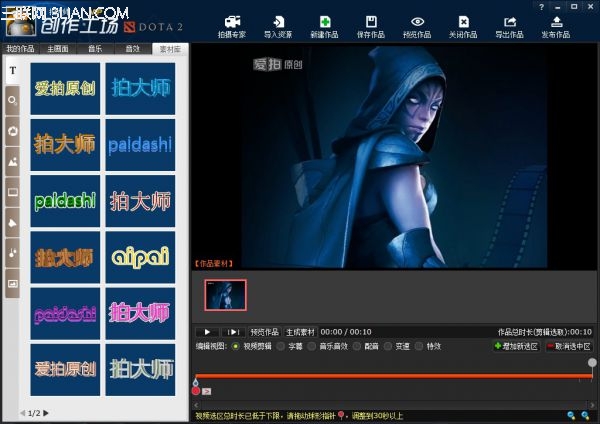Viewport: 600px width, 424px height.
Task: Select the bottom photo sidebar category icon
Action: [x=13, y=284]
